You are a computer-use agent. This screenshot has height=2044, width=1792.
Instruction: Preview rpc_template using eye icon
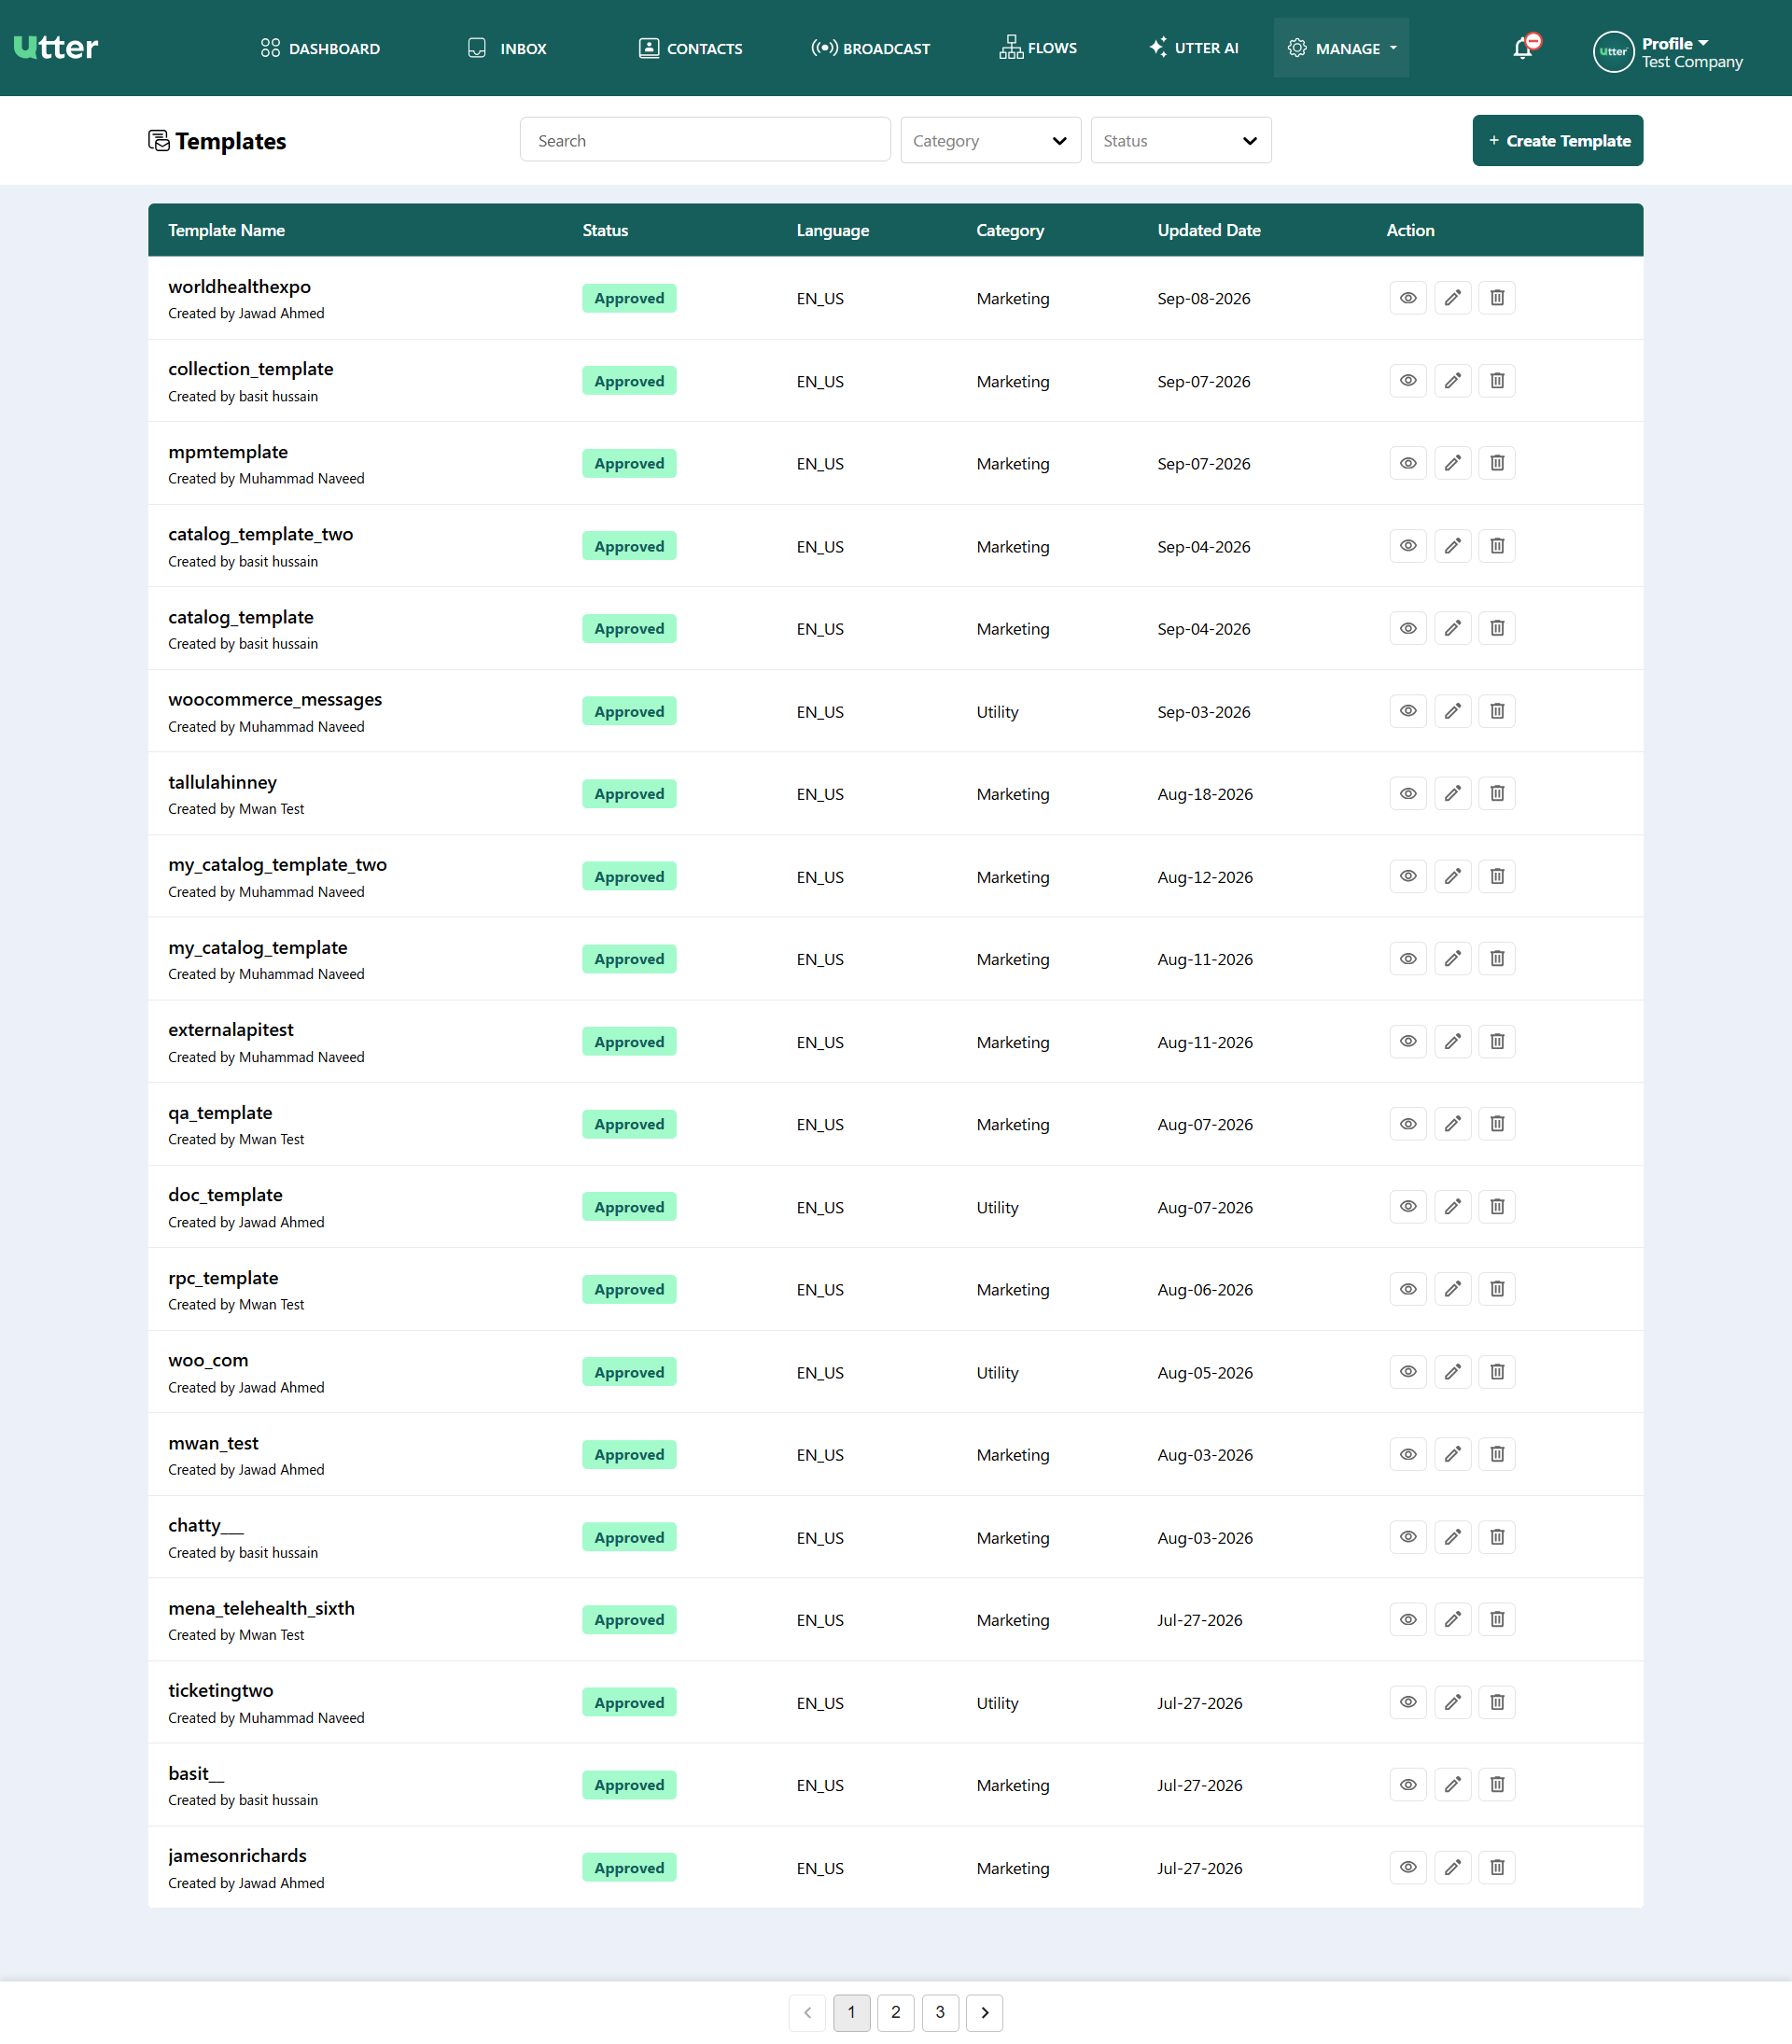[x=1408, y=1289]
